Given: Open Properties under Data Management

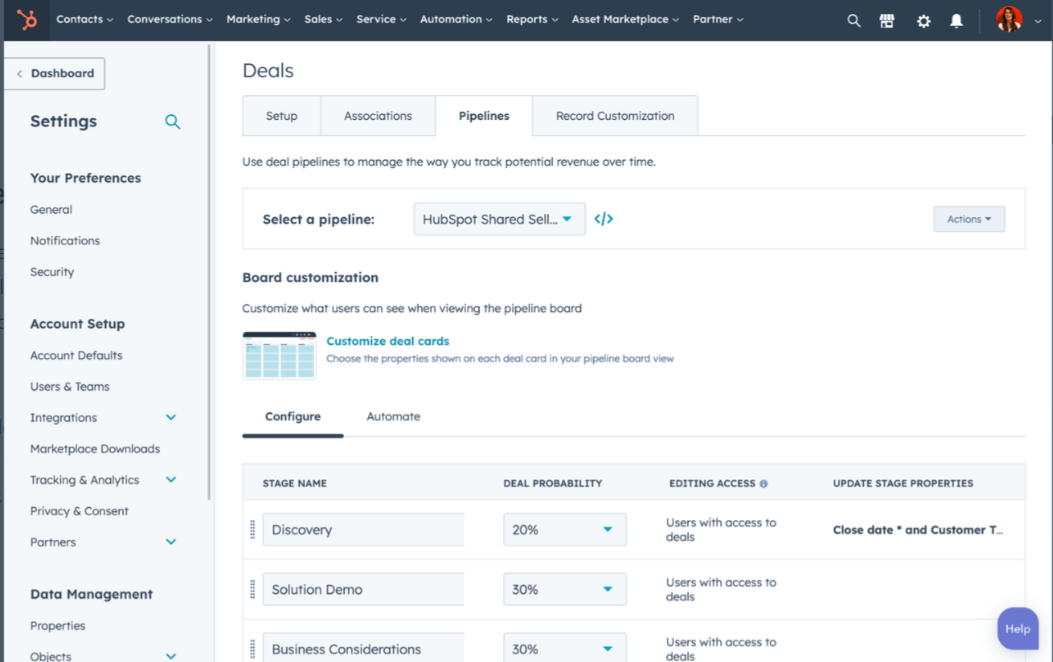Looking at the screenshot, I should [58, 626].
